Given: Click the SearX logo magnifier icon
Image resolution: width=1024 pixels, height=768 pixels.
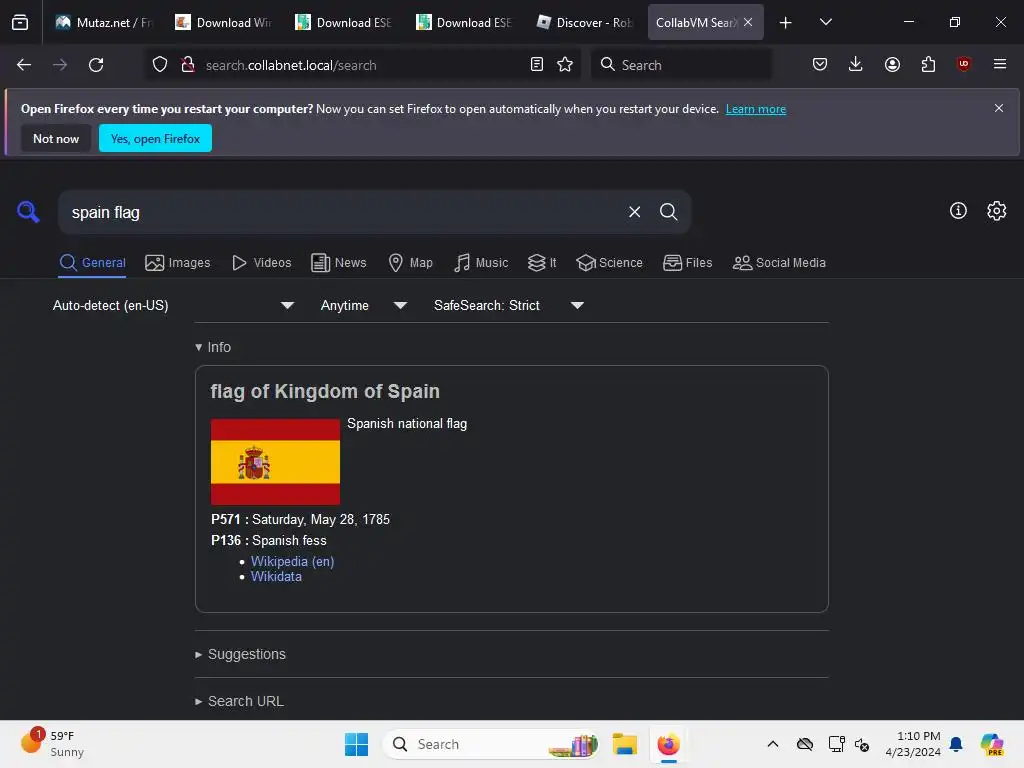Looking at the screenshot, I should [x=28, y=212].
